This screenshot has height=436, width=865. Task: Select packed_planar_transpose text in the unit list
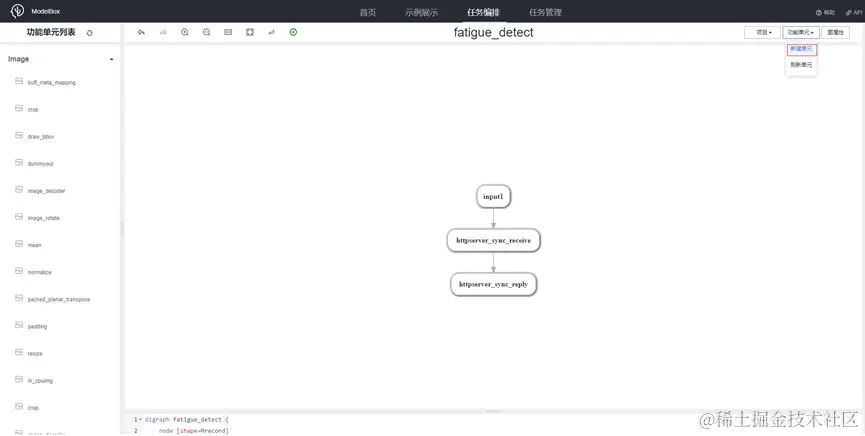point(59,299)
